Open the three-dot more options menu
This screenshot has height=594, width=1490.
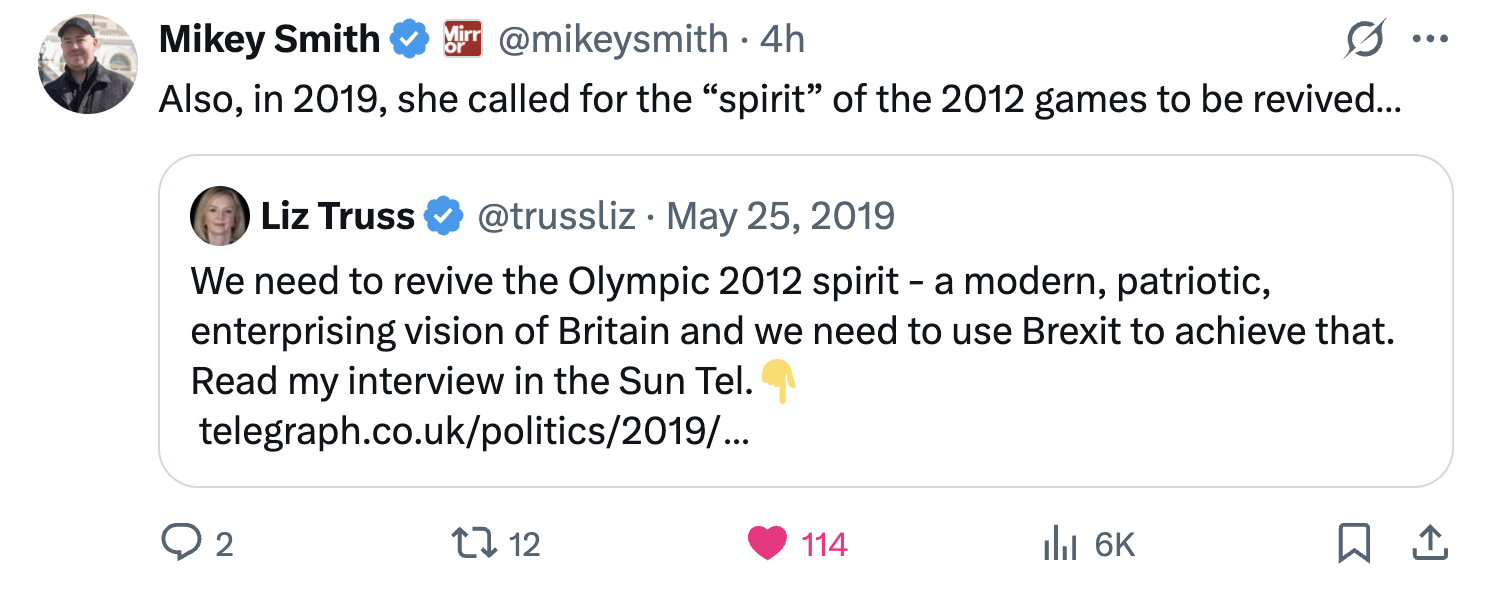tap(1430, 40)
